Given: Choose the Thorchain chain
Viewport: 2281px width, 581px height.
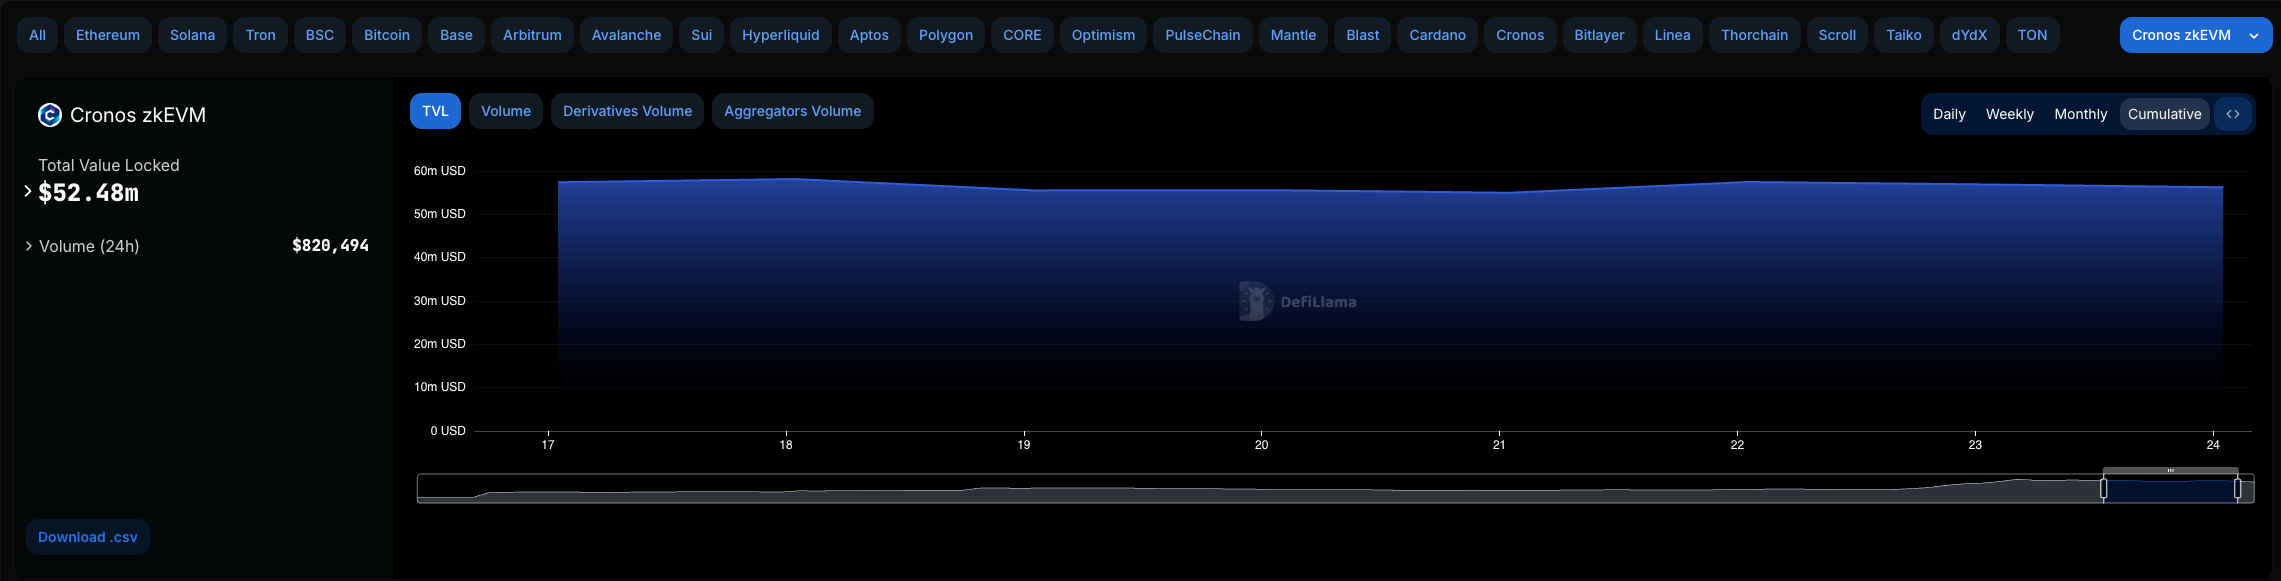Looking at the screenshot, I should [x=1754, y=35].
